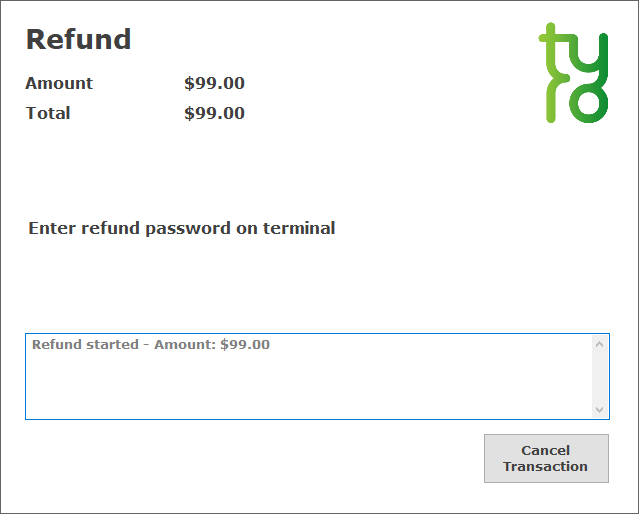
Task: Click the word 'Amount:' in the log
Action: [x=185, y=344]
